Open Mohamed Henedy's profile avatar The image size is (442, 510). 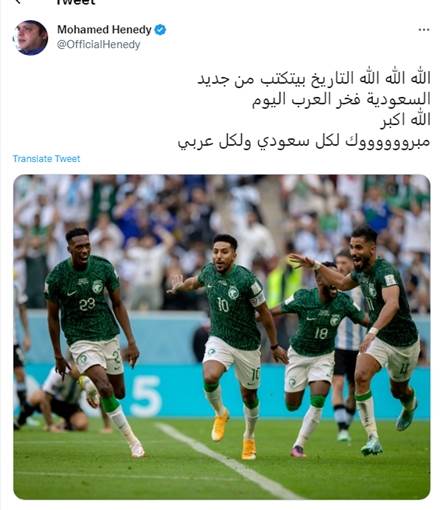[x=30, y=37]
